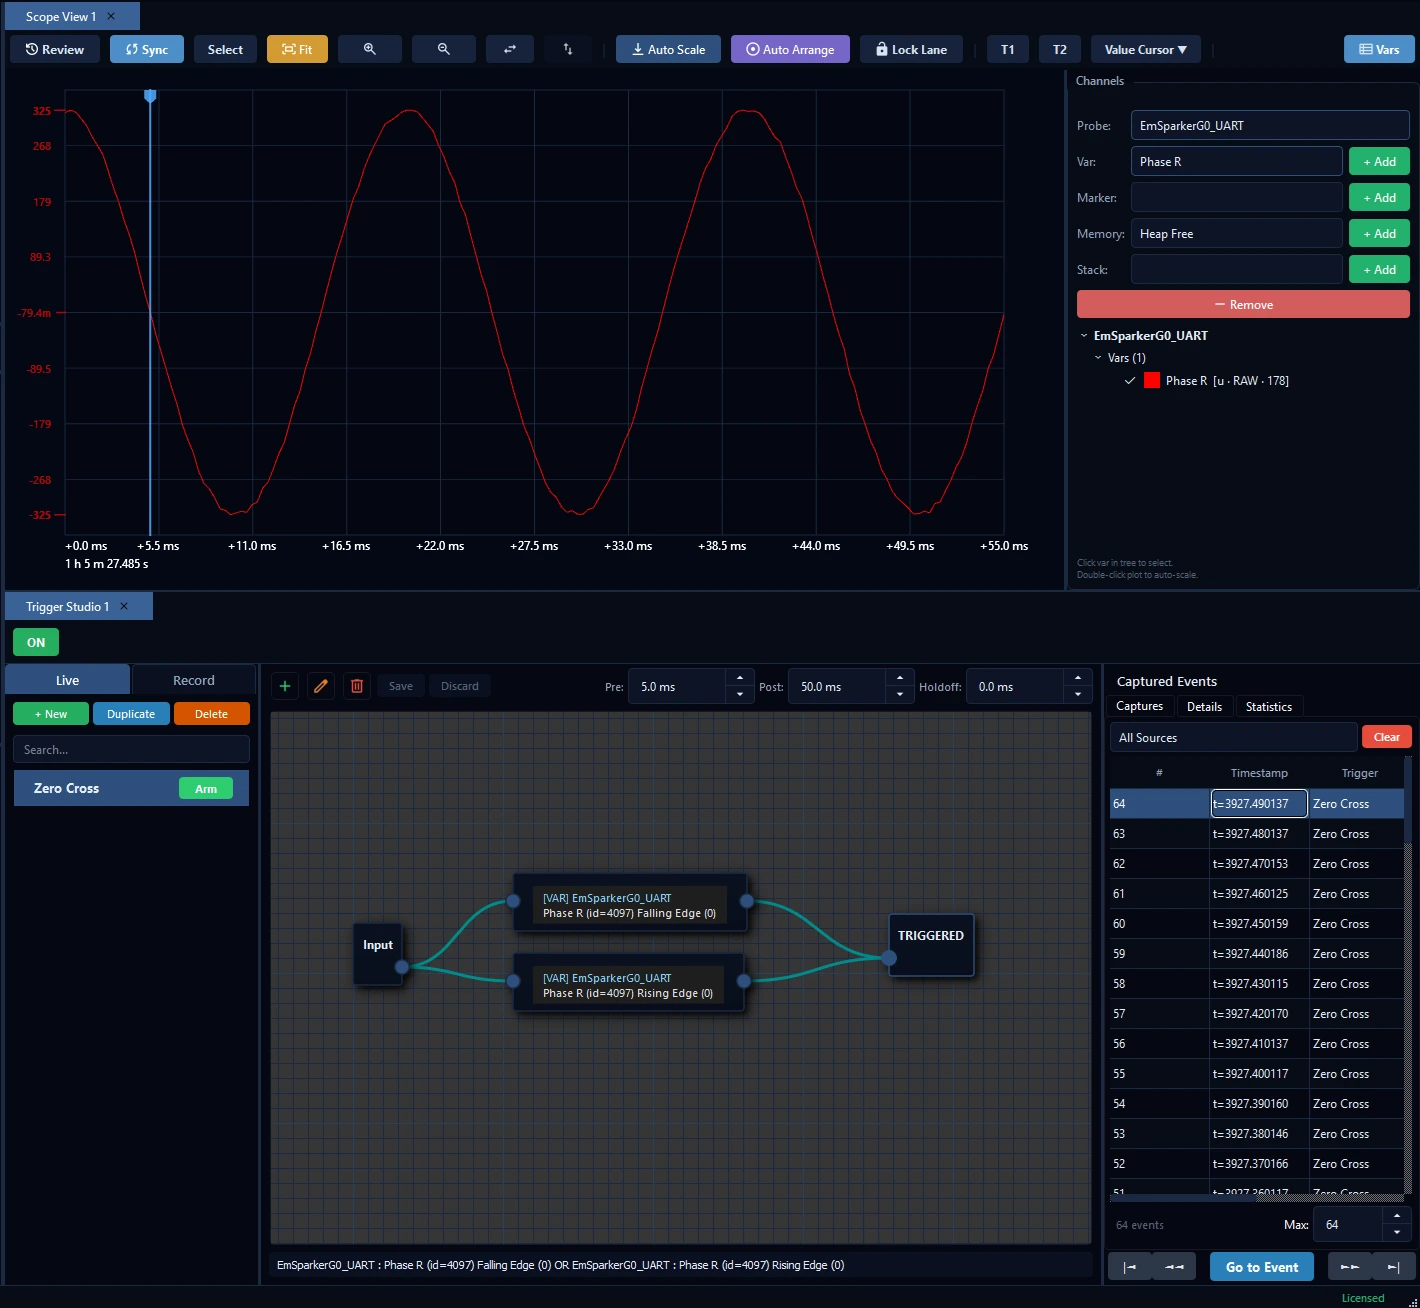This screenshot has width=1420, height=1308.
Task: Click the blue time cursor marker handle
Action: pyautogui.click(x=150, y=96)
